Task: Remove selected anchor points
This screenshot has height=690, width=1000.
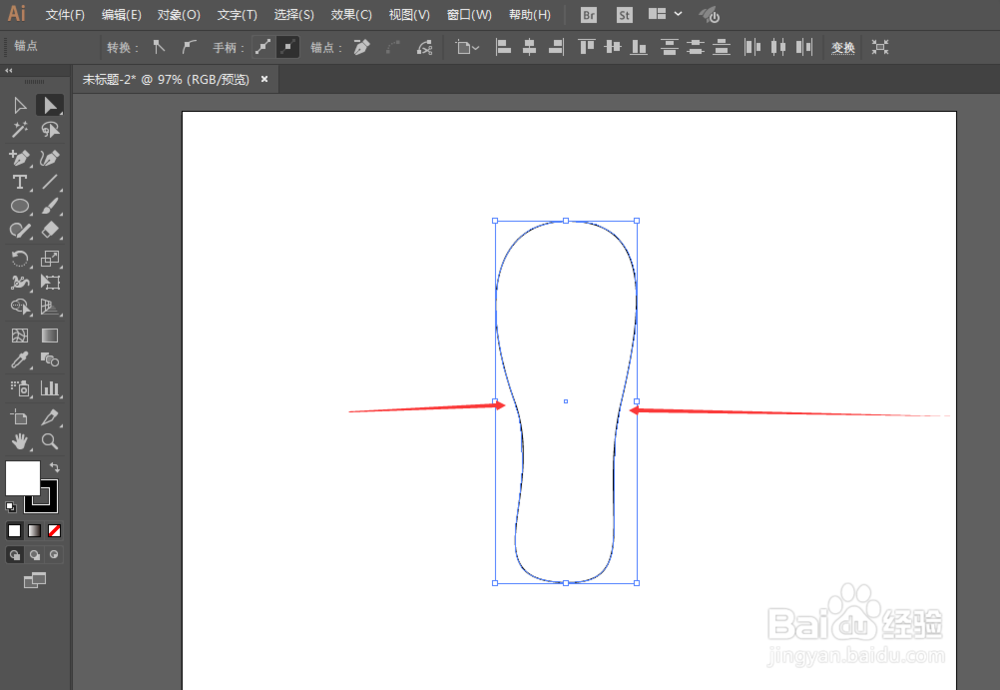Action: tap(362, 47)
